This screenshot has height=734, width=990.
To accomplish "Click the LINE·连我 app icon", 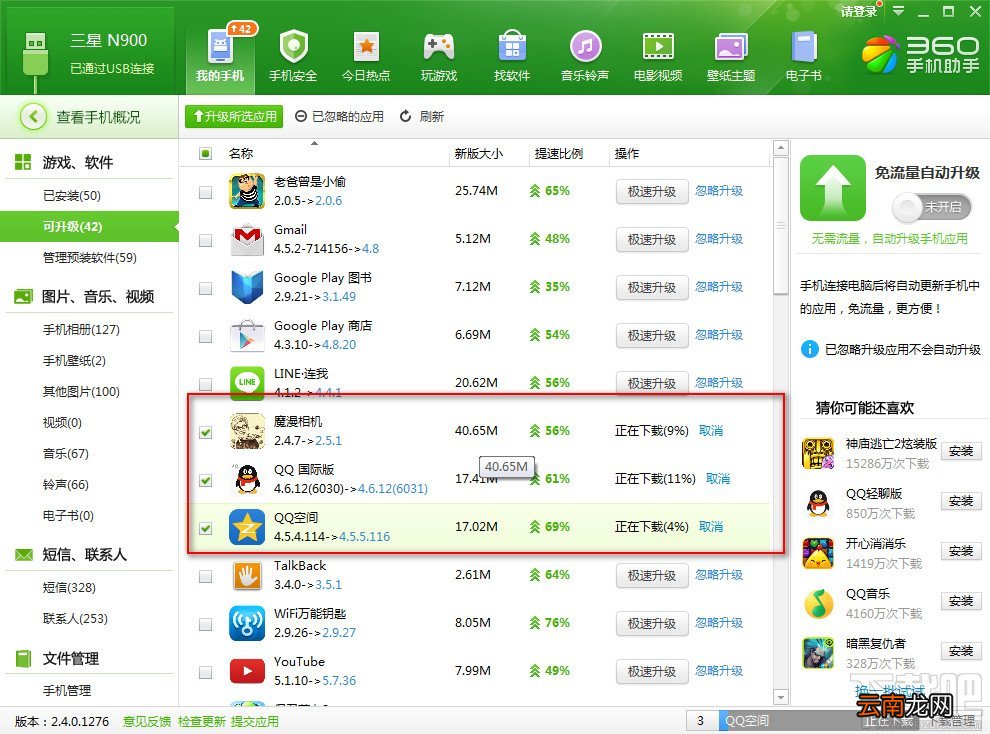I will [x=248, y=383].
